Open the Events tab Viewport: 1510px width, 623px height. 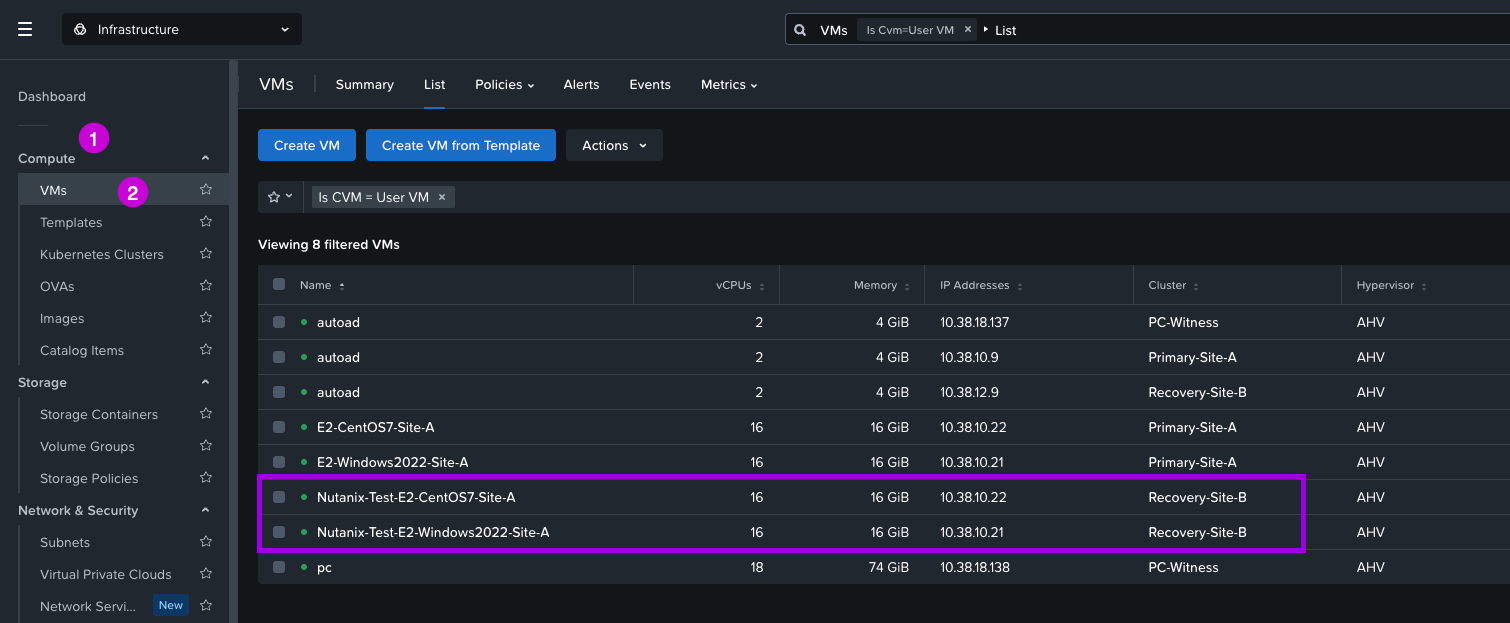650,85
